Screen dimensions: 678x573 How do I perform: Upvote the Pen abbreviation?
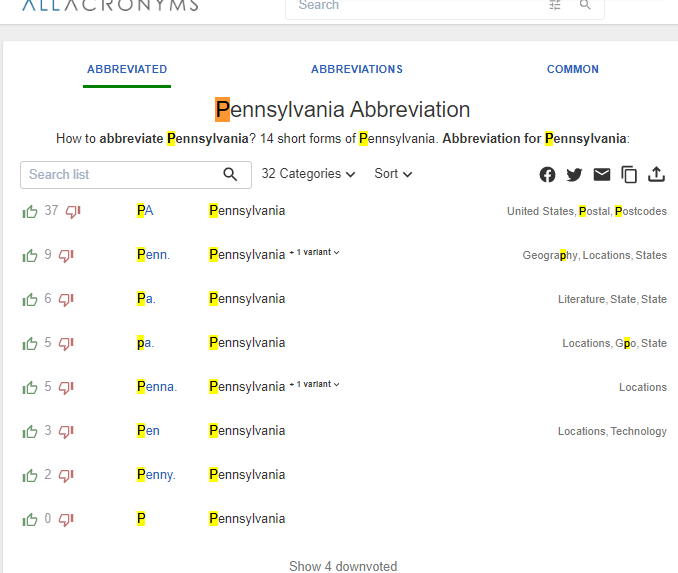coord(30,432)
